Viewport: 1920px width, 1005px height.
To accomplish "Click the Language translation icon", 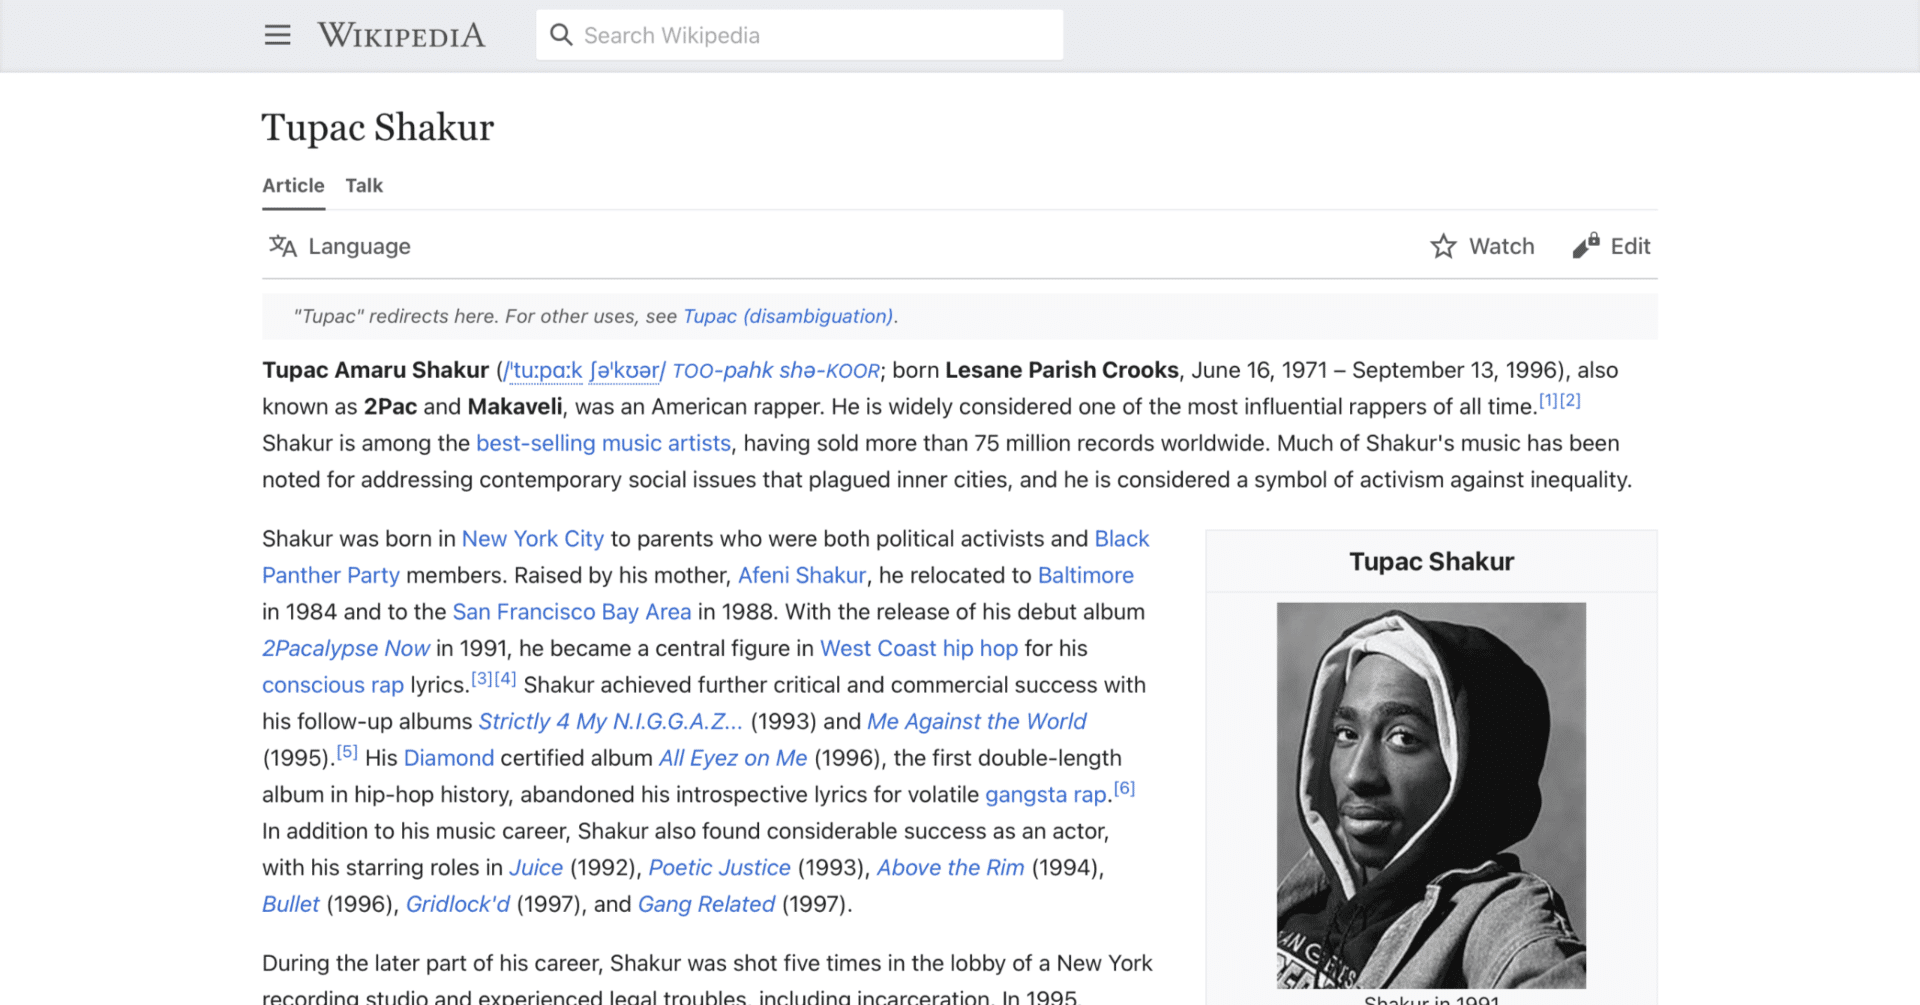I will tap(283, 246).
